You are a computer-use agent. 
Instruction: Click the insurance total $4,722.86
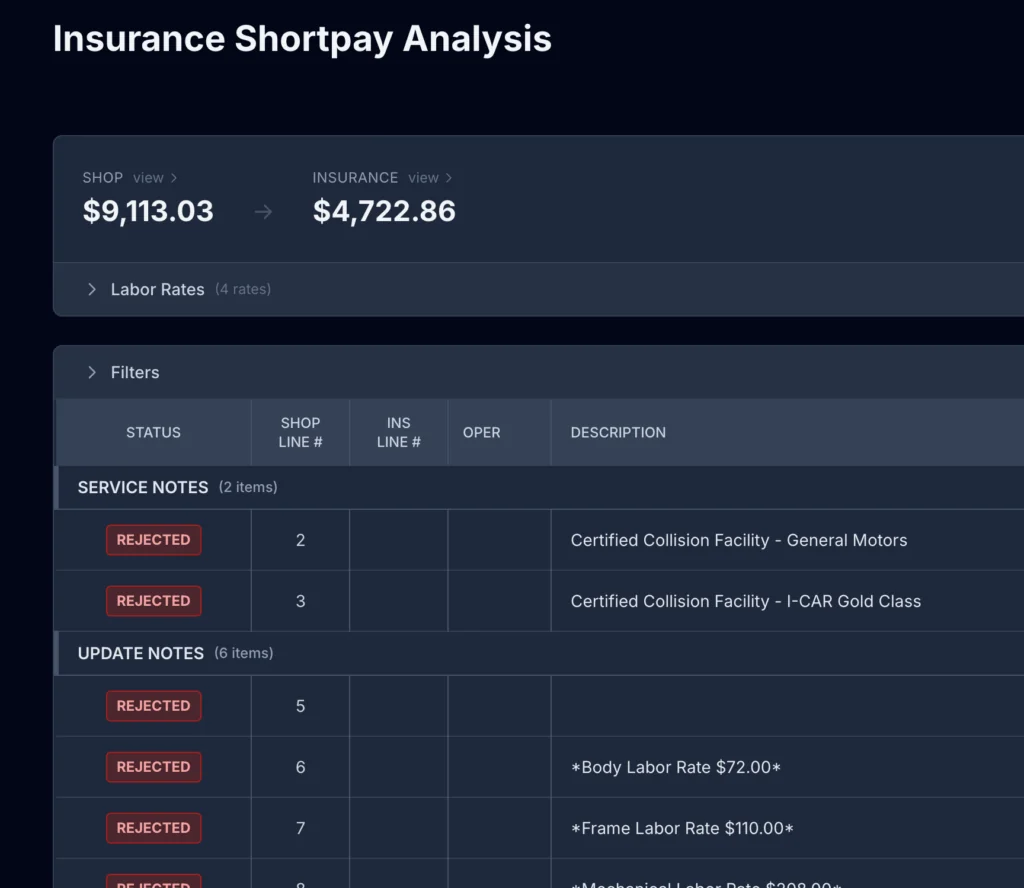tap(384, 211)
